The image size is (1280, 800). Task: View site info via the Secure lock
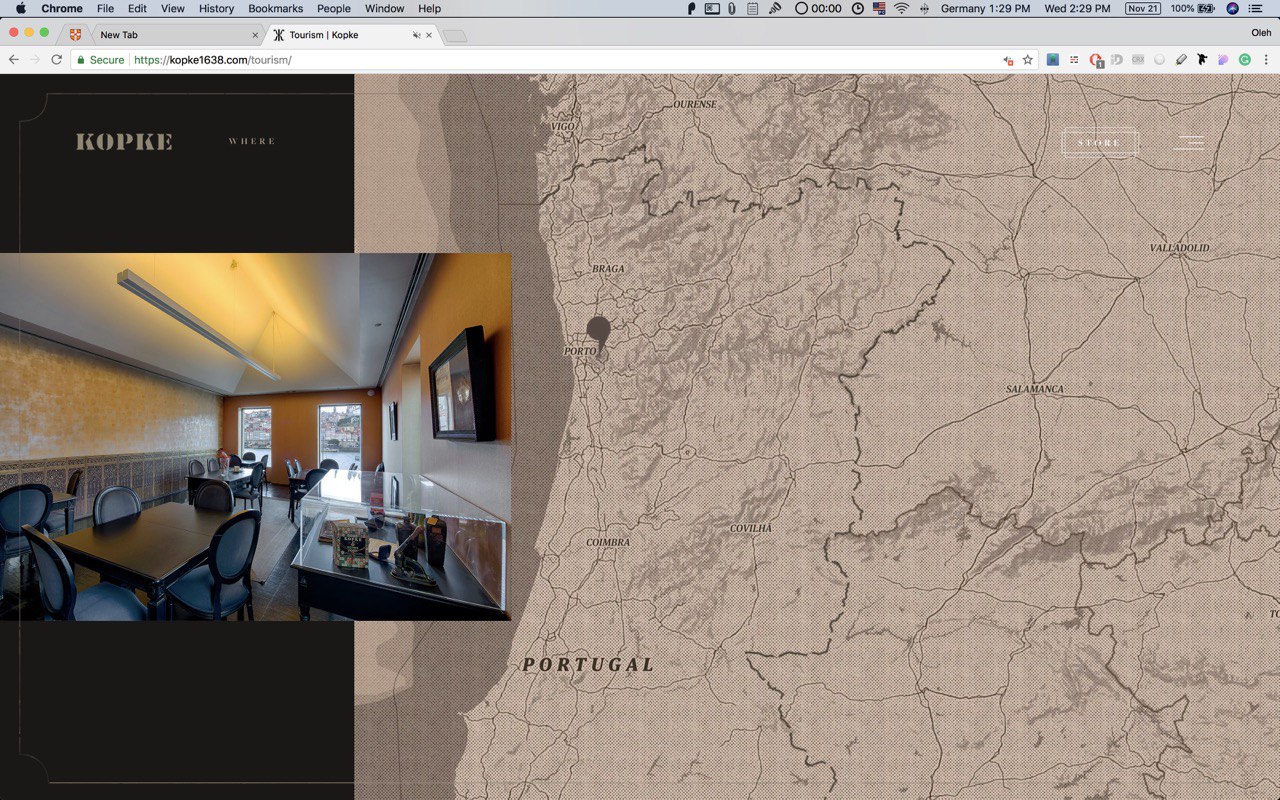point(100,60)
